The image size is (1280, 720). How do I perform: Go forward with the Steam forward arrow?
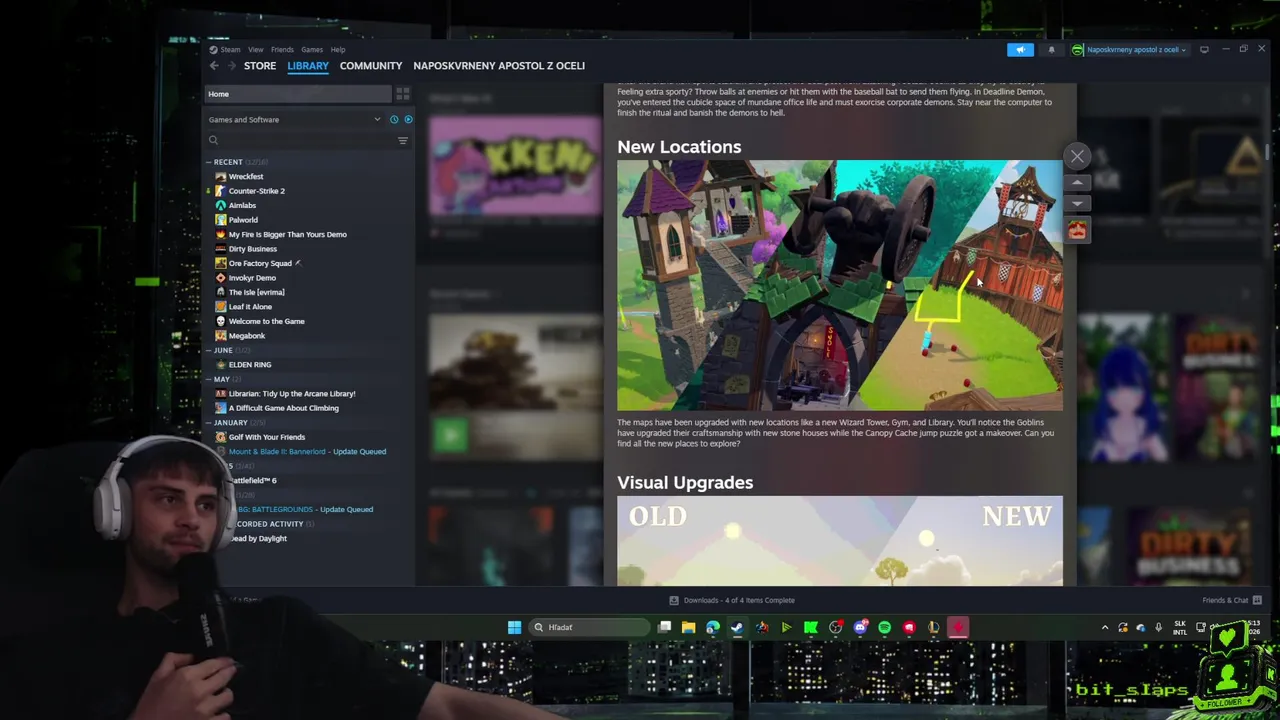click(232, 66)
